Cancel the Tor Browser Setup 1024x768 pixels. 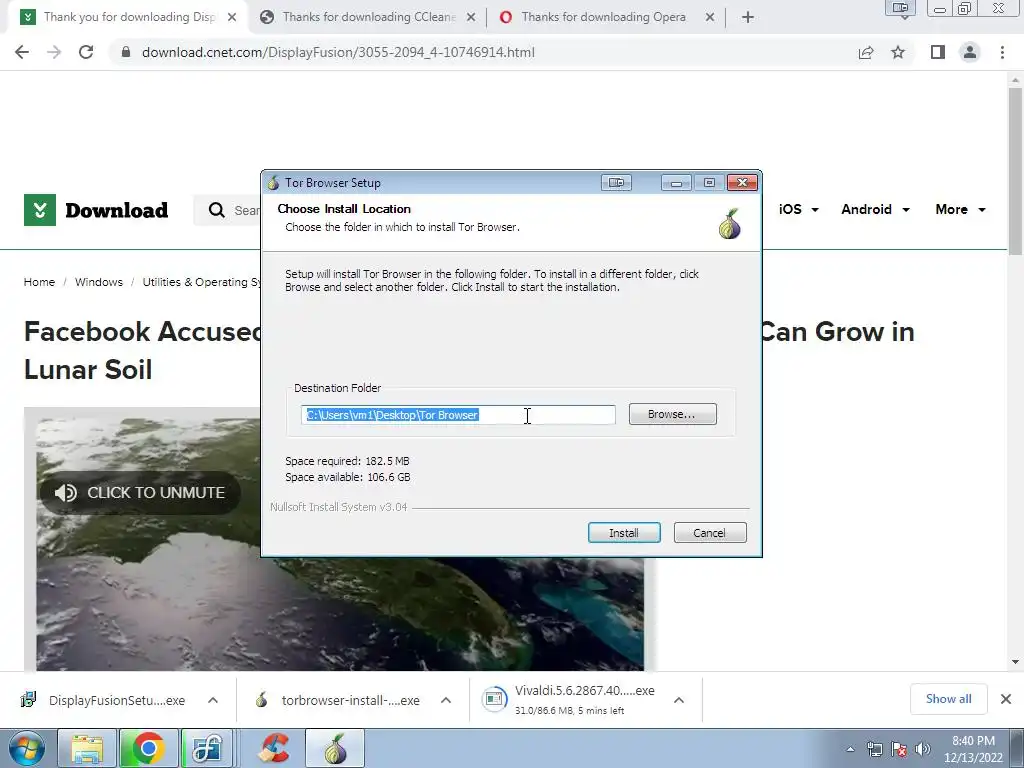tap(709, 533)
